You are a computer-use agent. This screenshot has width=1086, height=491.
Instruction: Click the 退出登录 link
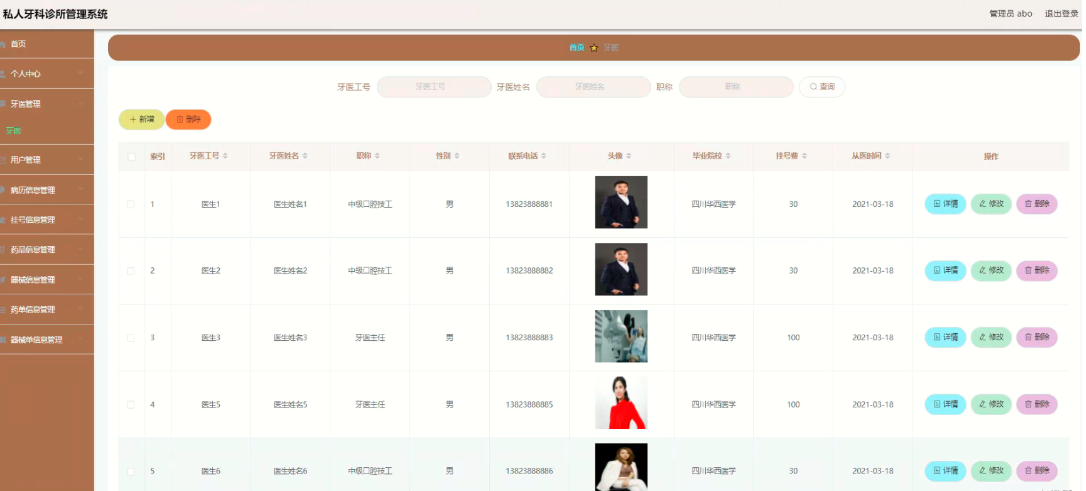[x=1061, y=14]
